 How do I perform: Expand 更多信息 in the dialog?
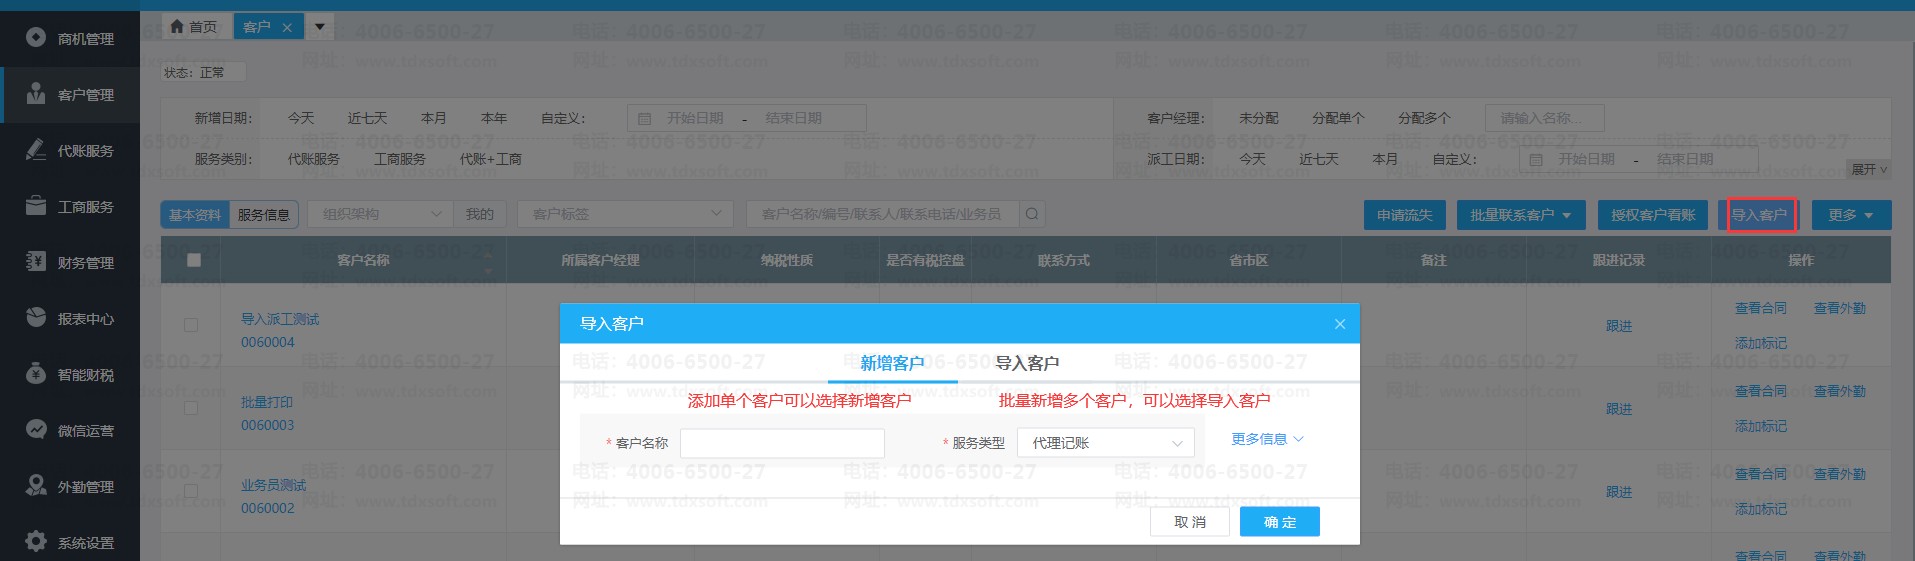[x=1267, y=439]
